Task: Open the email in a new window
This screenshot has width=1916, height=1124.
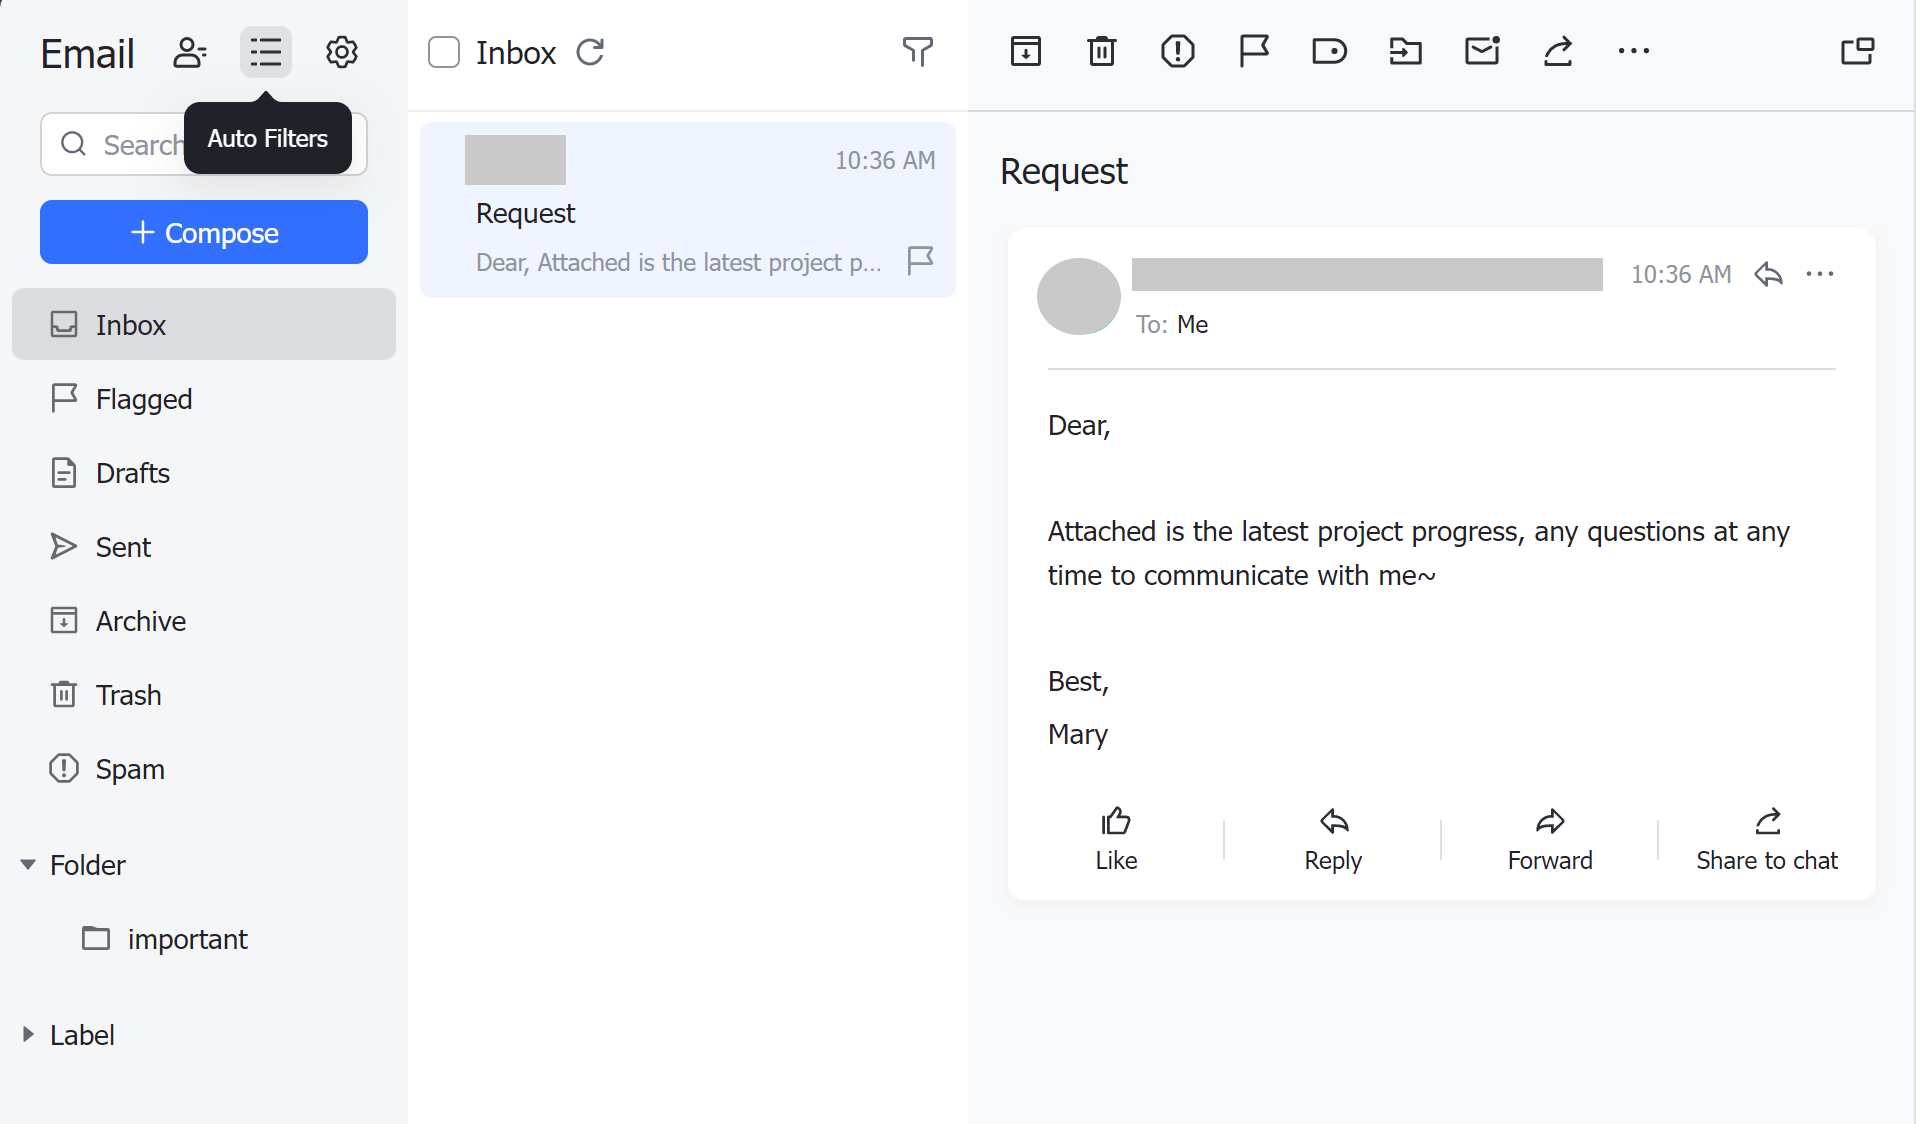Action: pyautogui.click(x=1857, y=51)
